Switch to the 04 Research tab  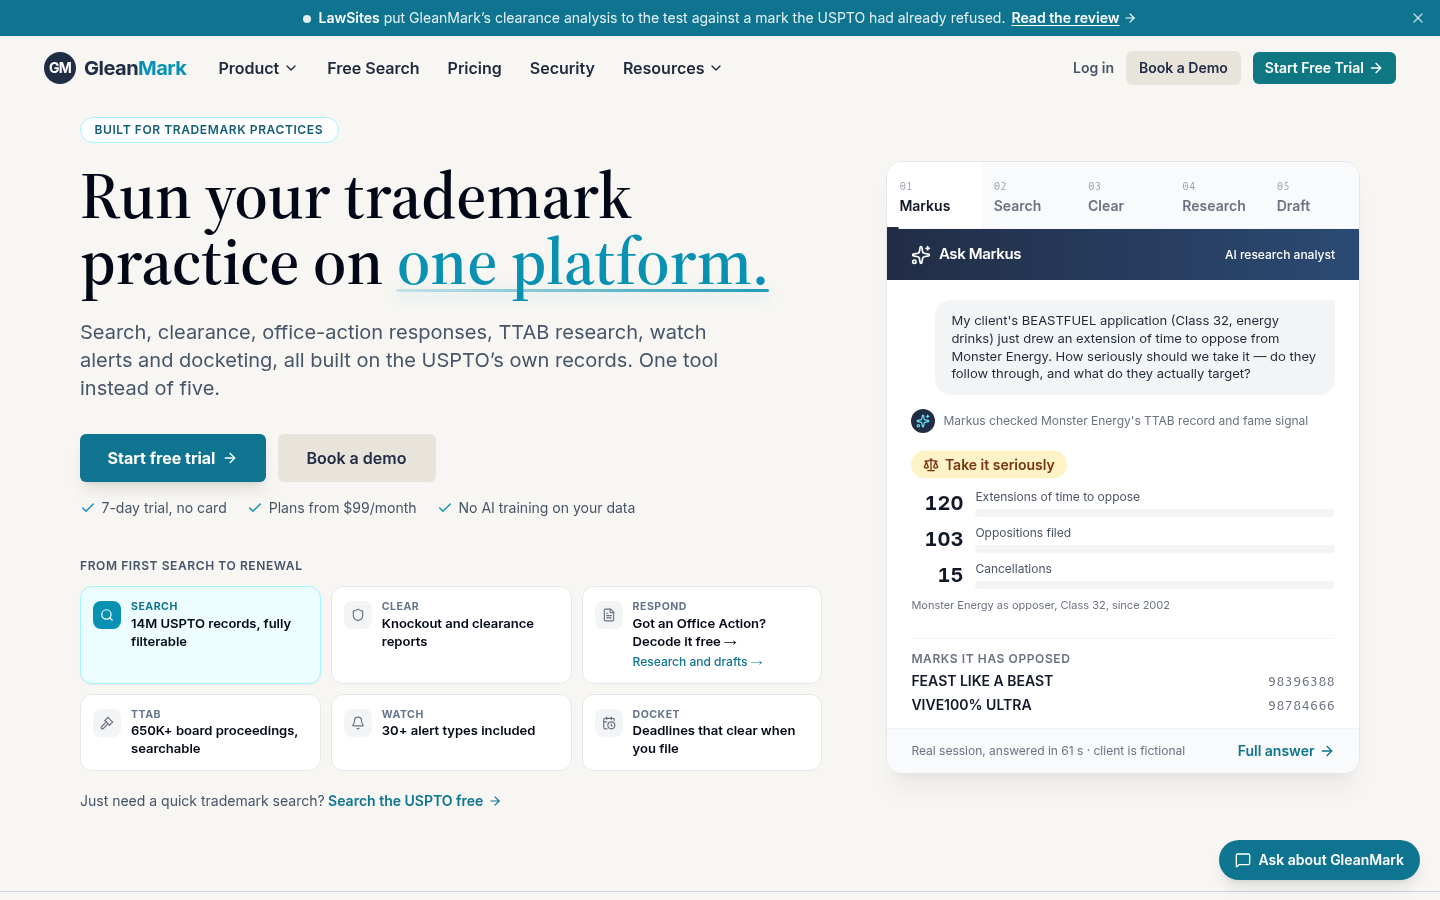click(1217, 196)
